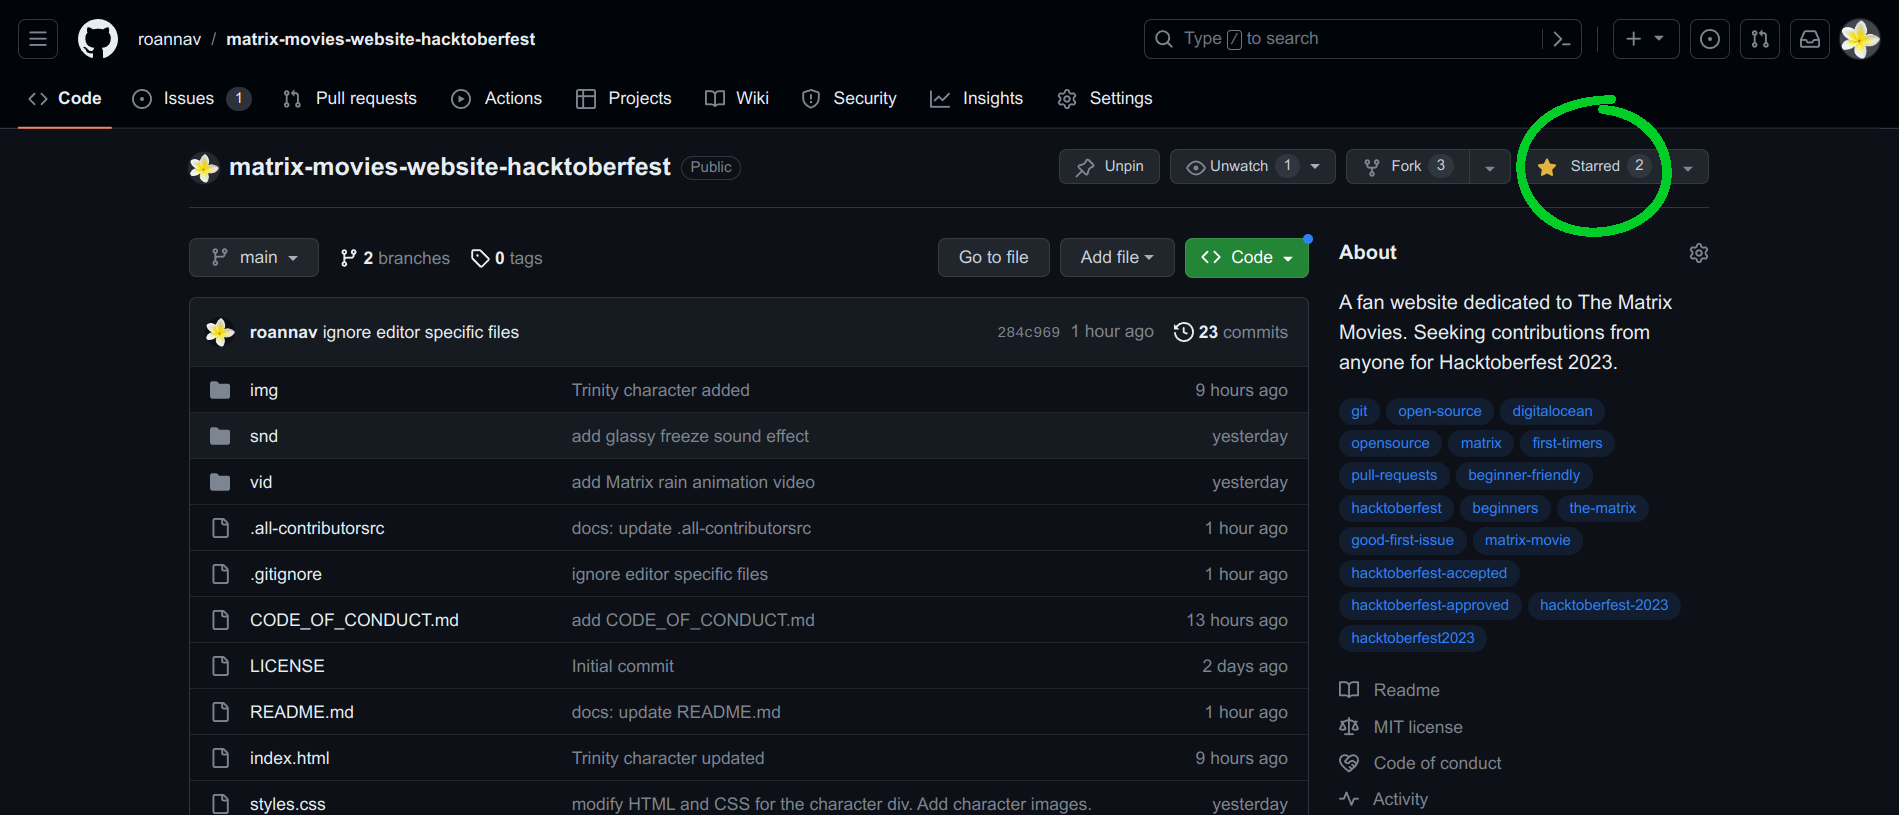Open the main branch selector dropdown
1899x815 pixels.
254,257
